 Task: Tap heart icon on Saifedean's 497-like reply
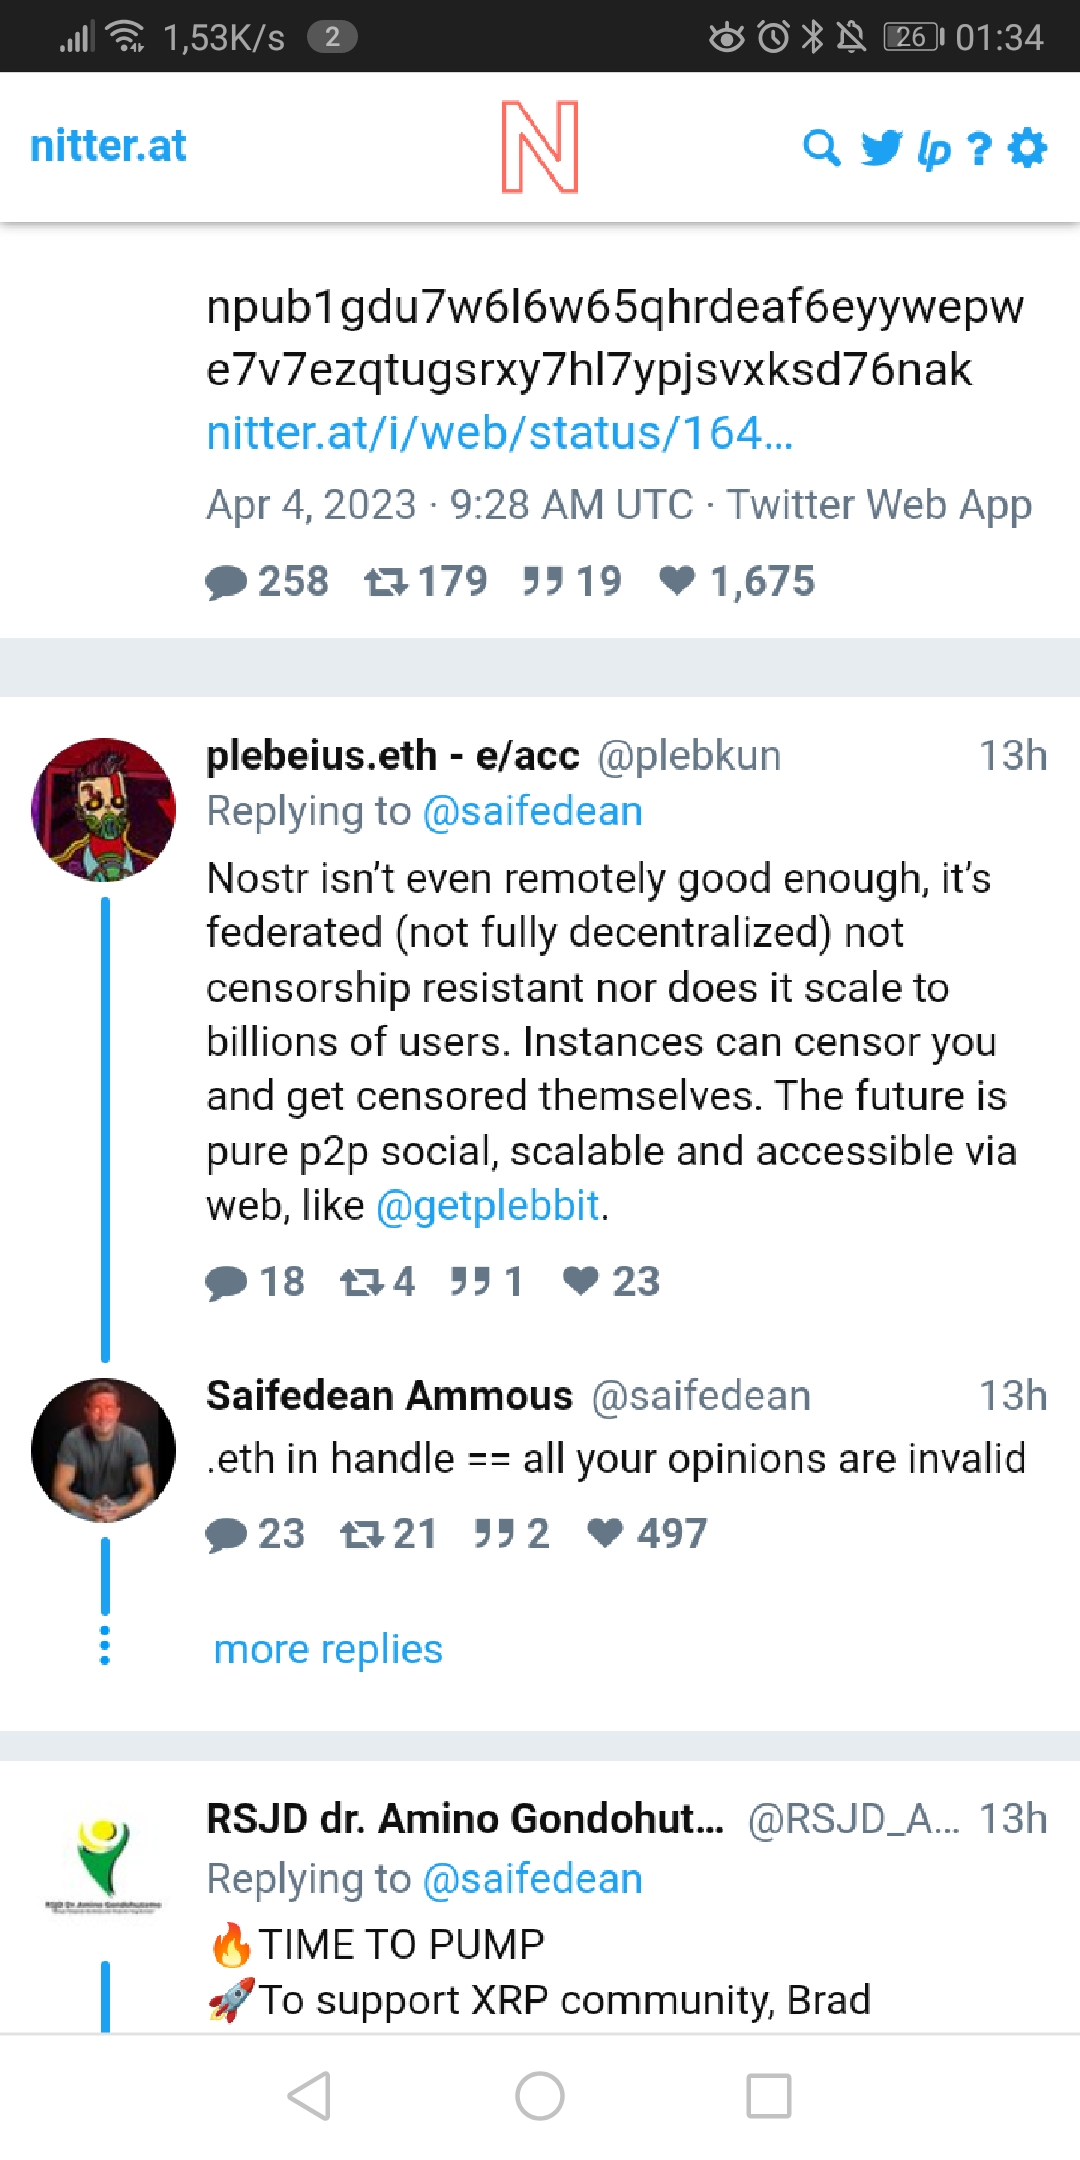[x=605, y=1533]
